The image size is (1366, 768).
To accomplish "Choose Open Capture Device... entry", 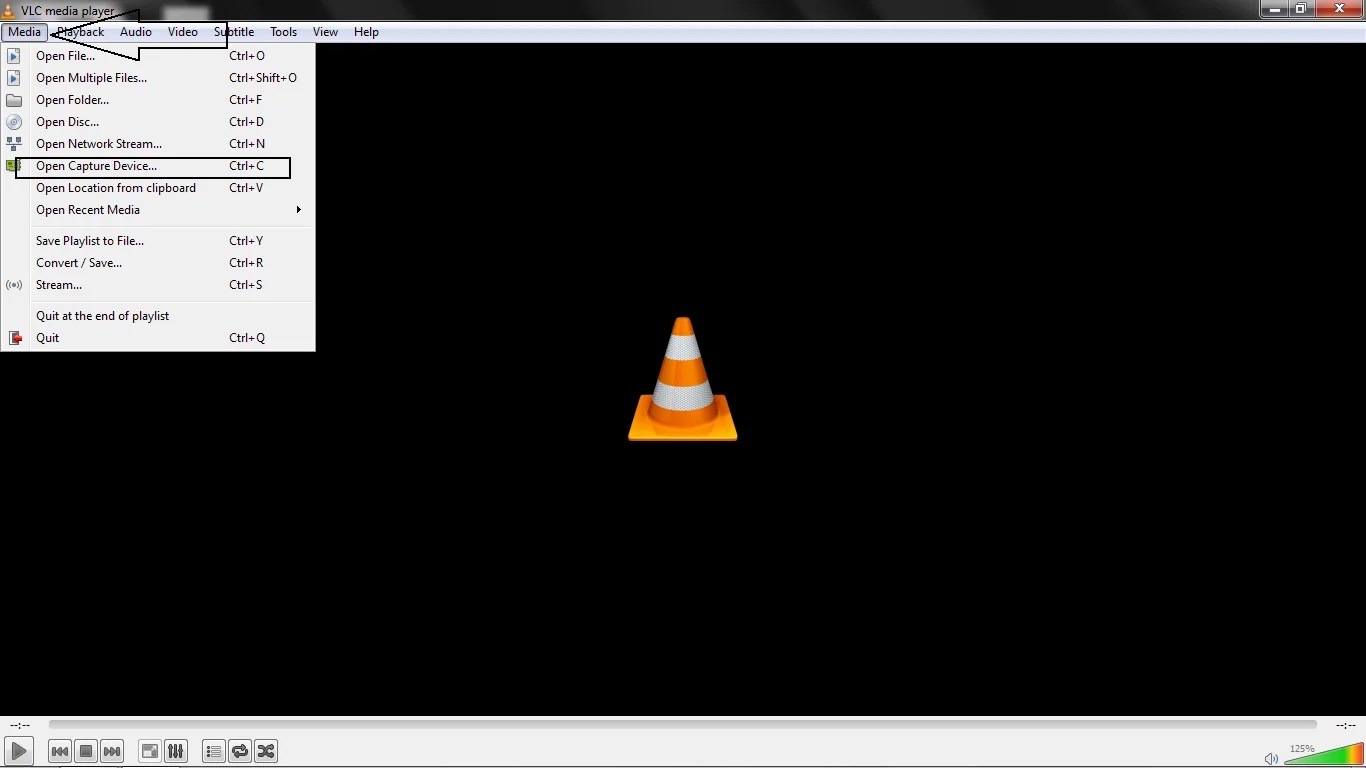I will pos(158,166).
